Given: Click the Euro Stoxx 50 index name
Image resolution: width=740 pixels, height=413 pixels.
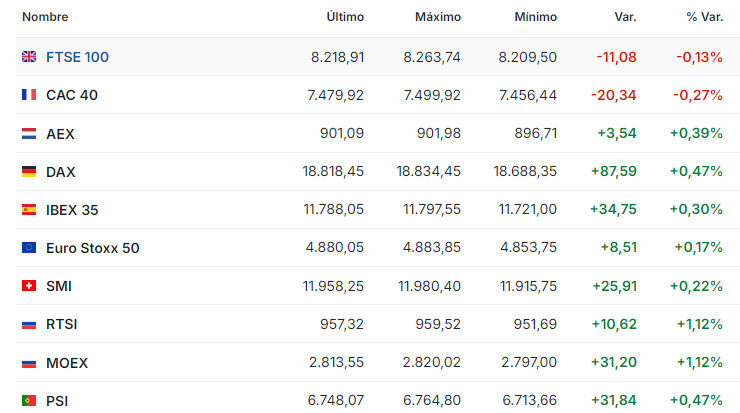Looking at the screenshot, I should (x=92, y=248).
